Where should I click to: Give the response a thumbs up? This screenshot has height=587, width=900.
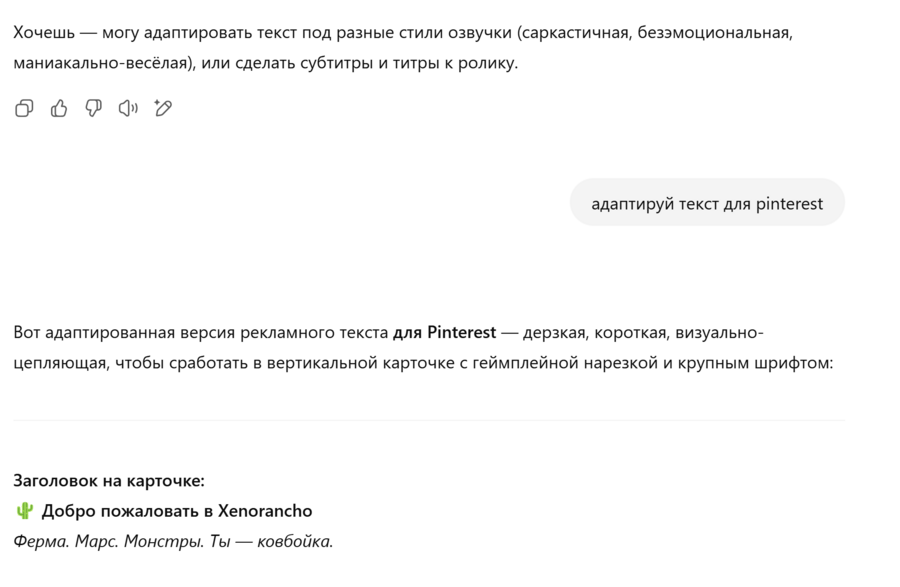point(59,108)
